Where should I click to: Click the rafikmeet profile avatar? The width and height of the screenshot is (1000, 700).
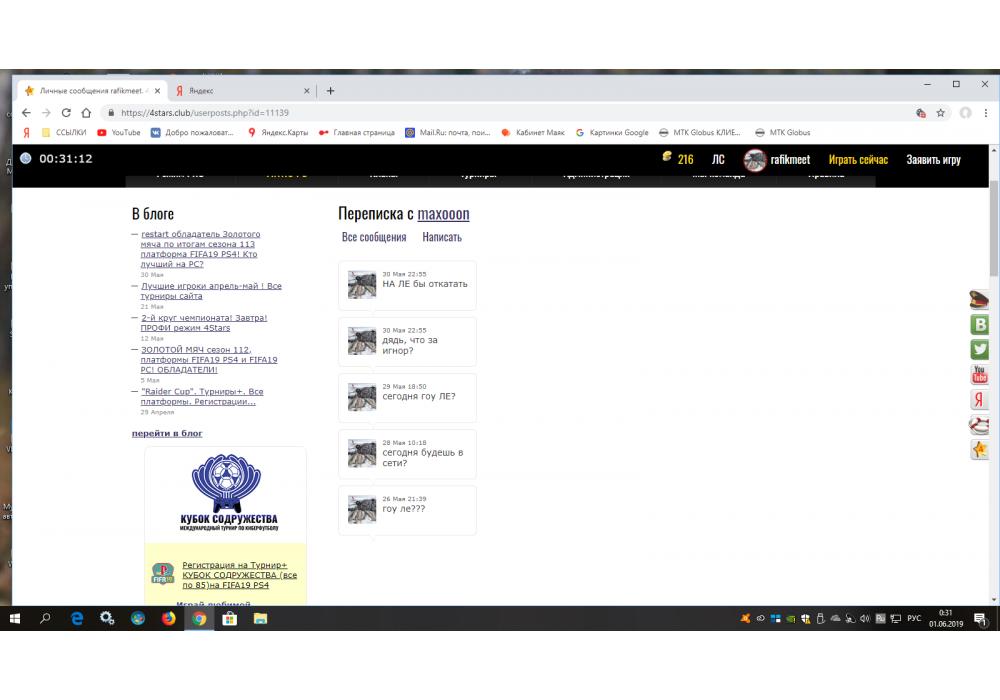pyautogui.click(x=754, y=160)
